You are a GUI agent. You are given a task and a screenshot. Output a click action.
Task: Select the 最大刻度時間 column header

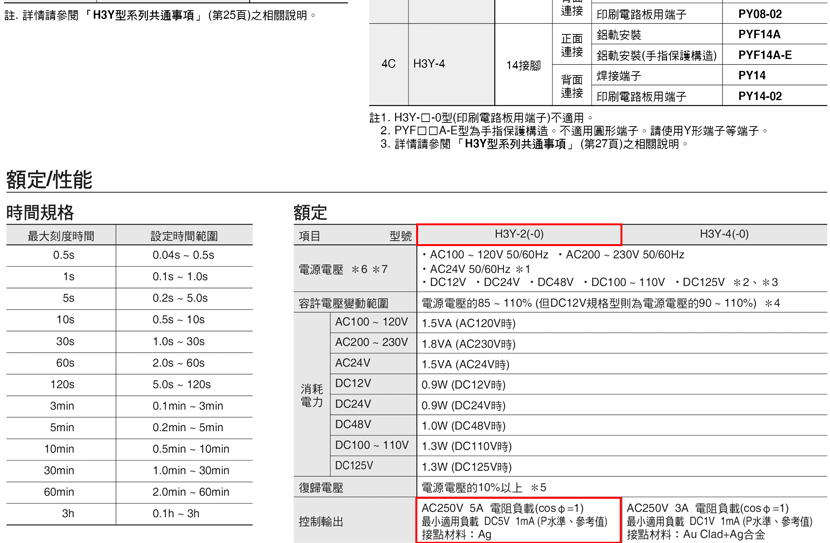(x=61, y=236)
